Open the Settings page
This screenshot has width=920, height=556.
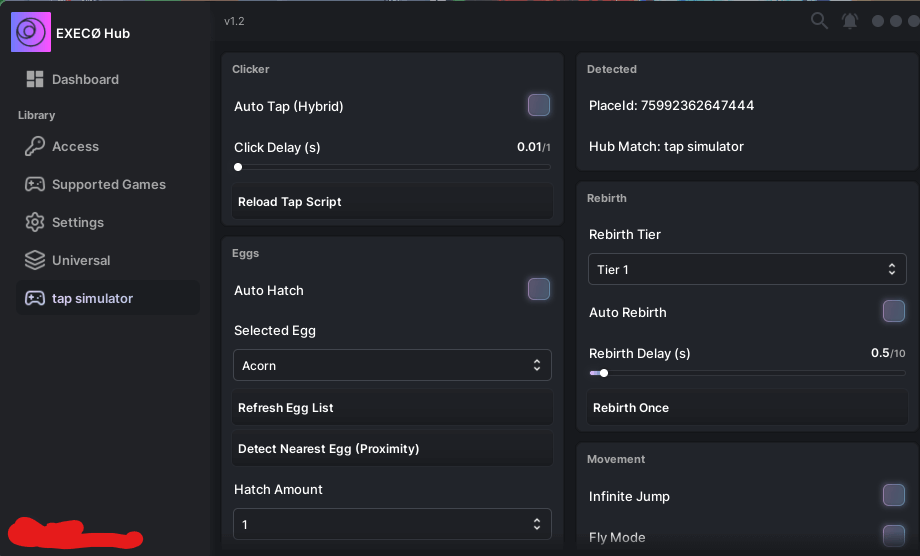click(108, 222)
